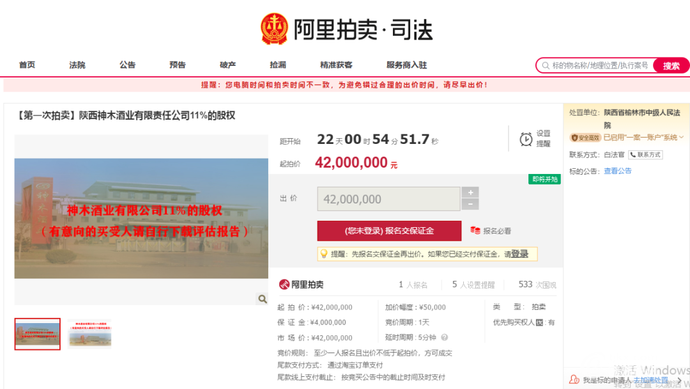Open the 拍漏 menu item
The image size is (690, 389).
click(278, 65)
